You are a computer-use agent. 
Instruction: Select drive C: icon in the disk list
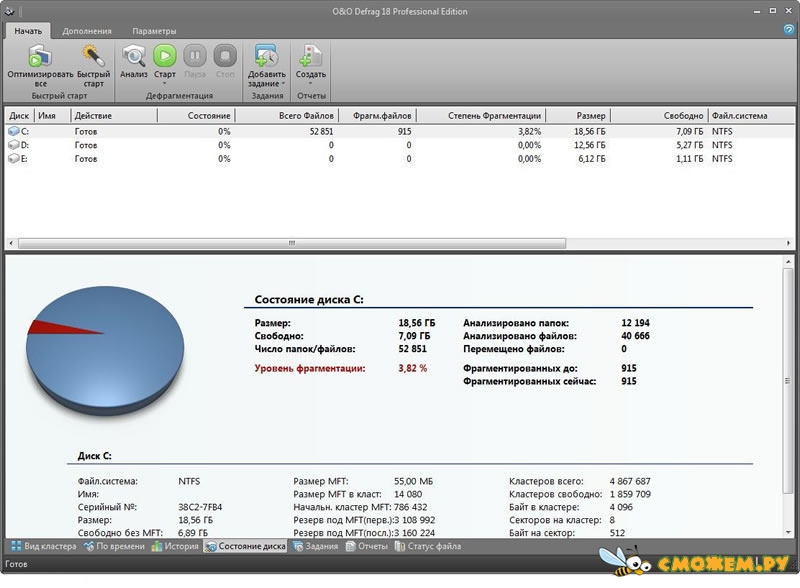14,131
